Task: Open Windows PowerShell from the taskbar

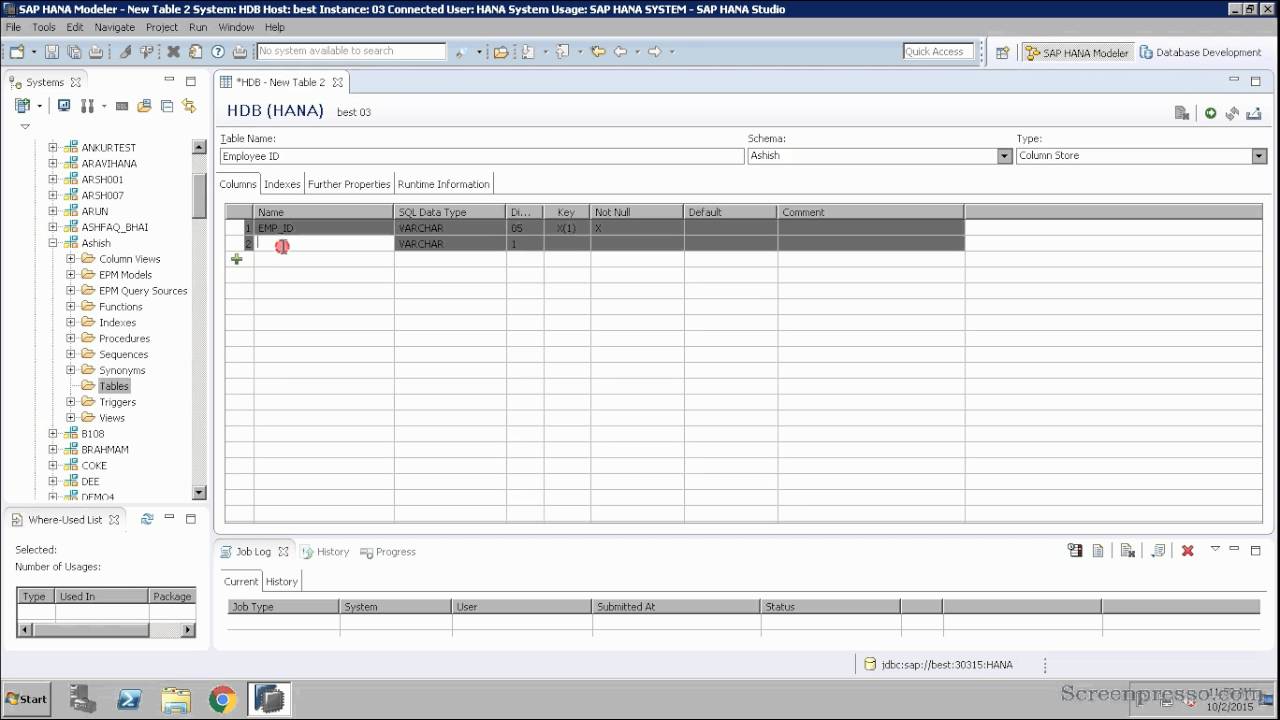Action: [x=130, y=699]
